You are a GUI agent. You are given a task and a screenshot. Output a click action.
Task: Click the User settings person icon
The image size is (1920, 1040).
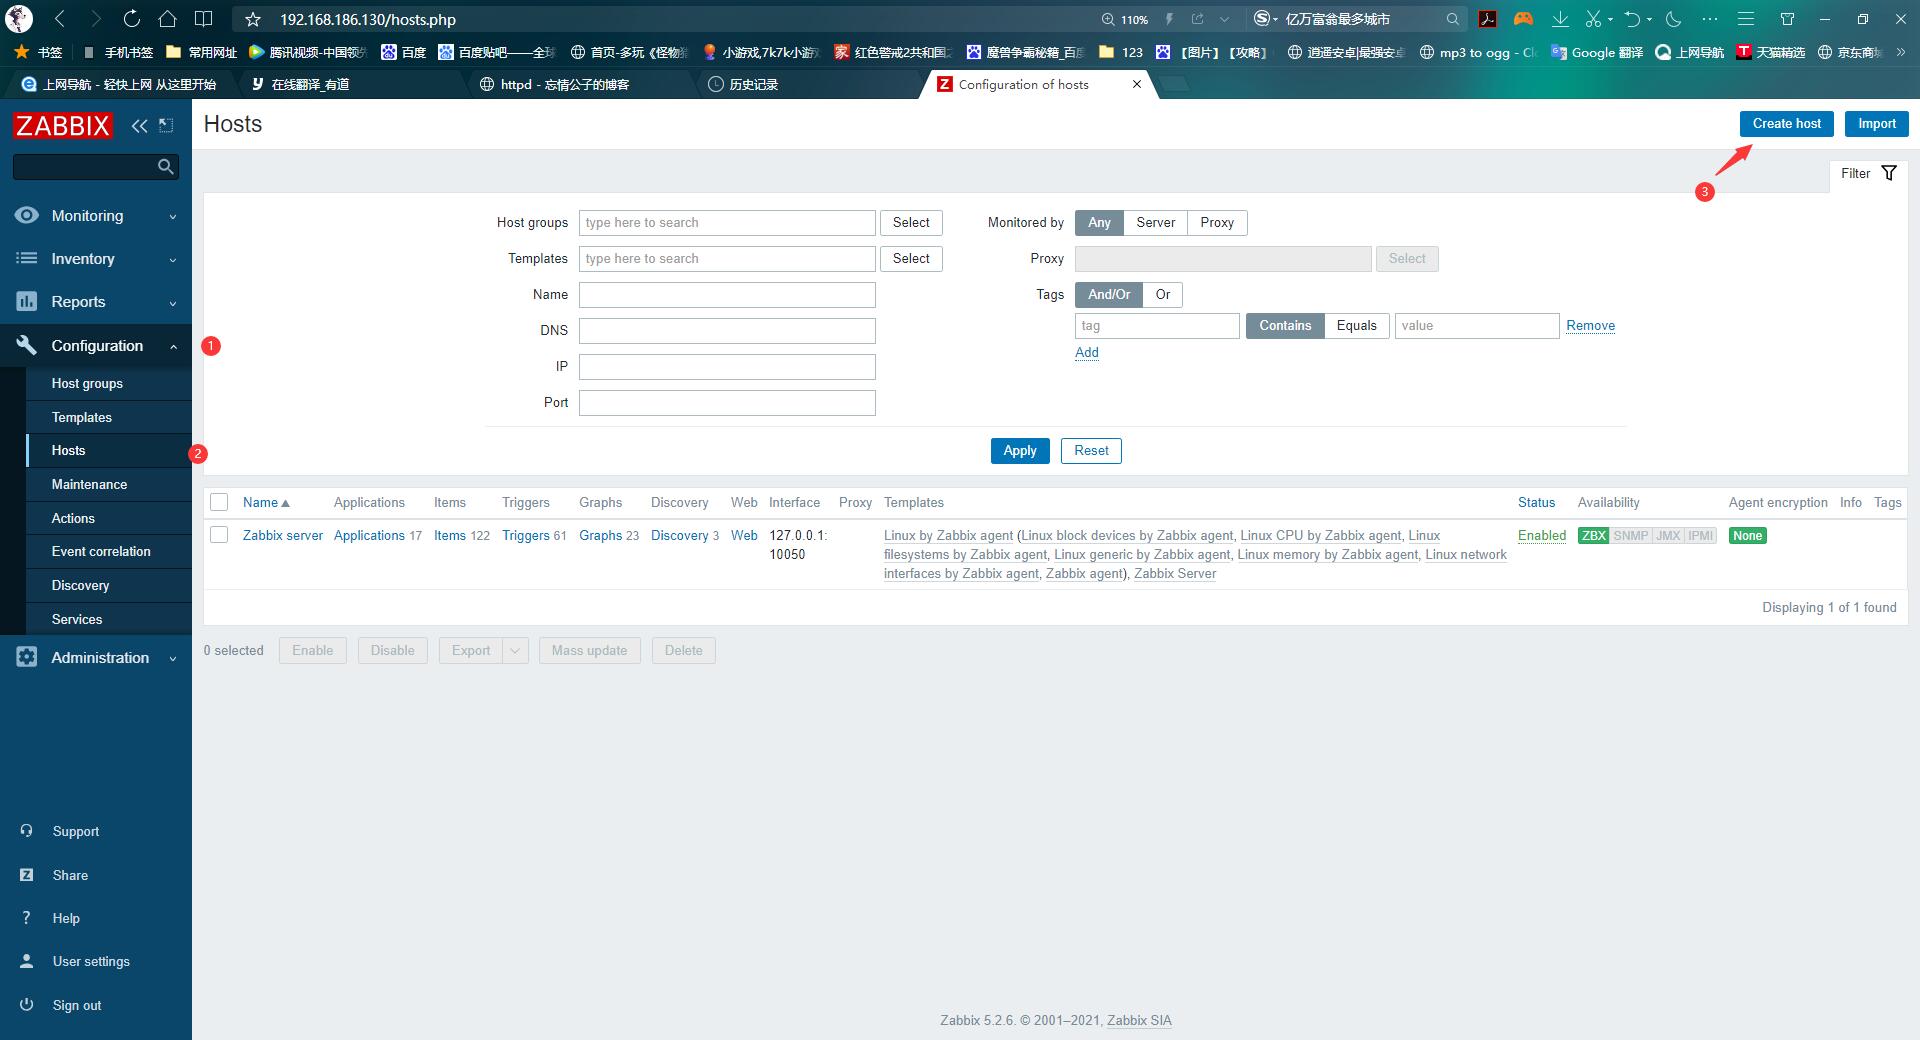pos(27,961)
